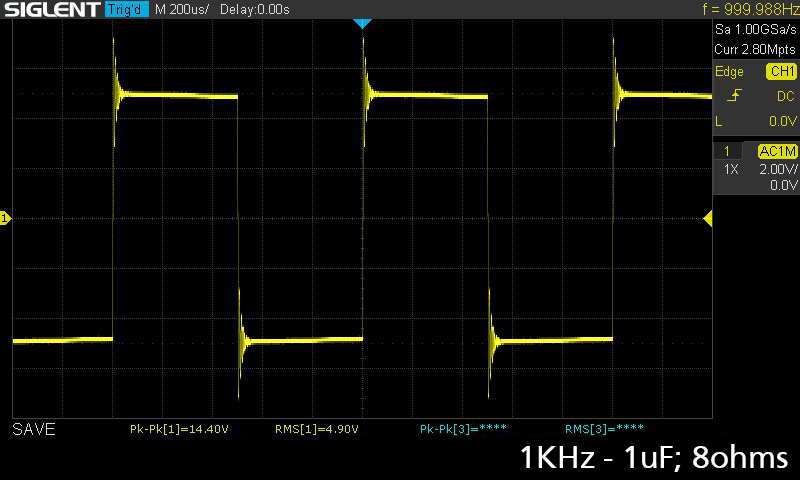Screen dimensions: 800x480
Task: Click the channel 0.0V offset value
Action: click(x=783, y=185)
